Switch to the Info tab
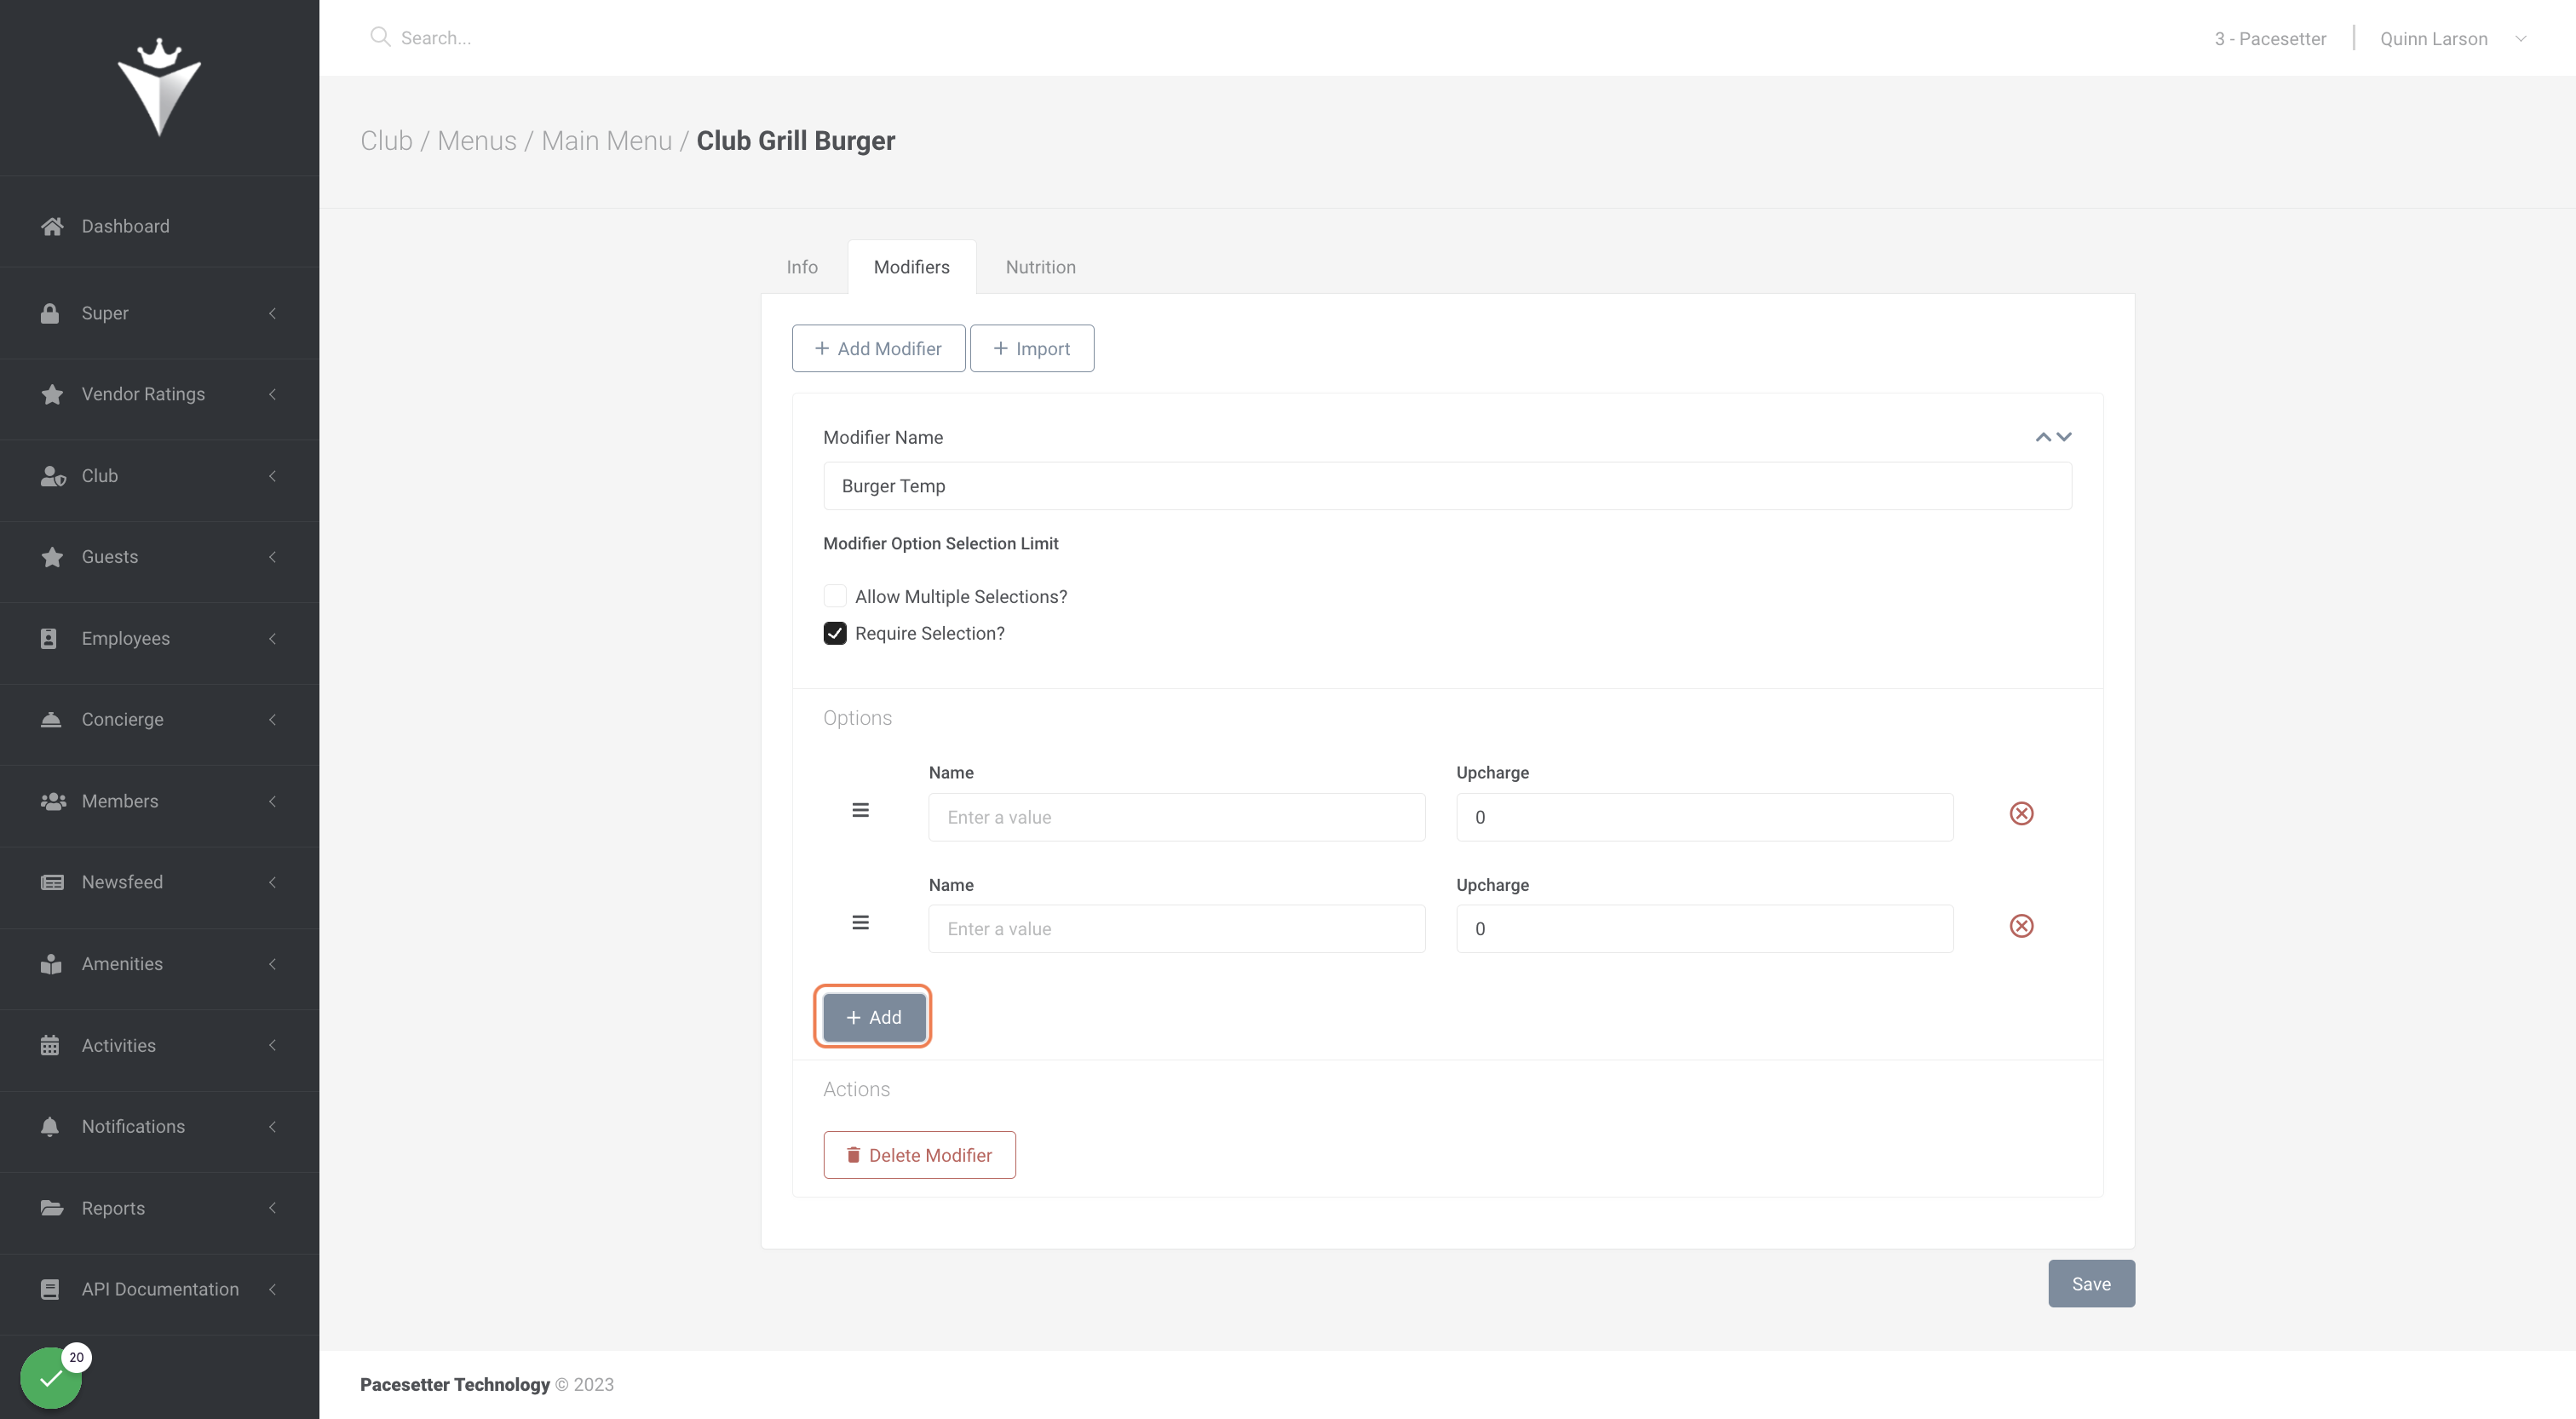2576x1419 pixels. [x=802, y=267]
